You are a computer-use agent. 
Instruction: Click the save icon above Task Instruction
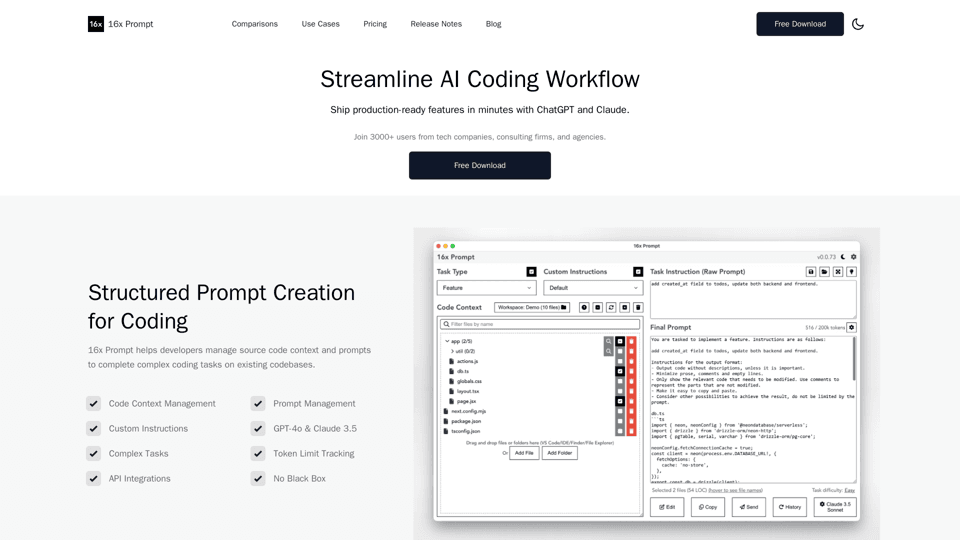coord(811,271)
